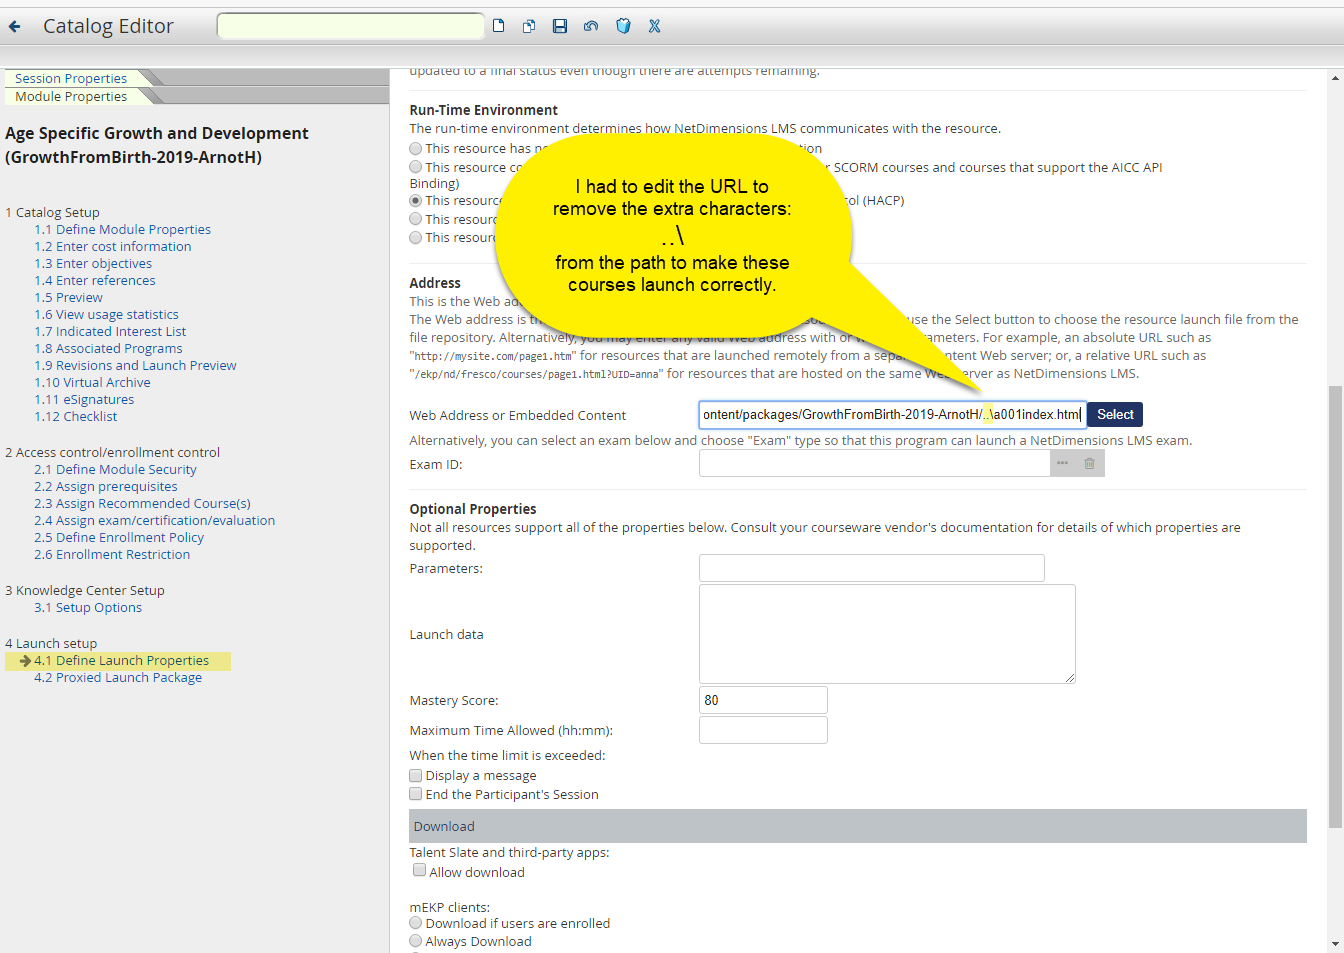
Task: Select the HACP run-time environment radio button
Action: pyautogui.click(x=415, y=200)
